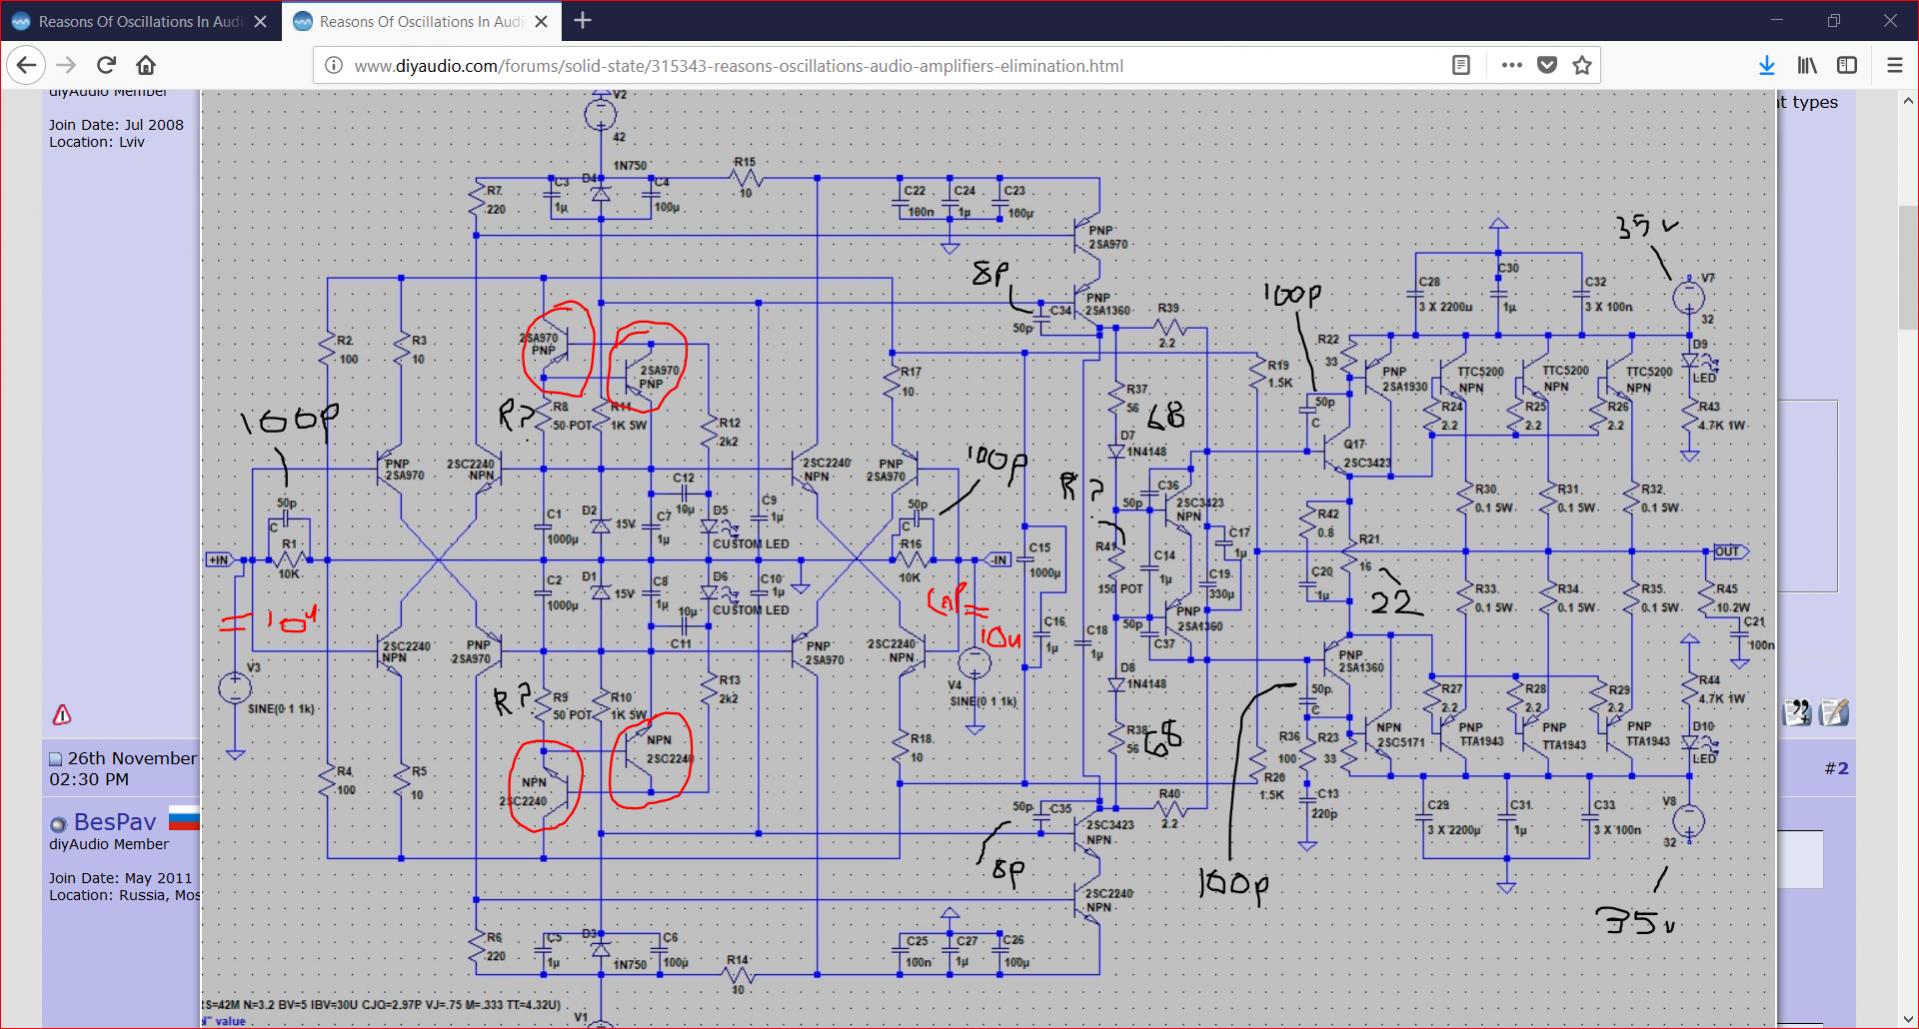Toggle the browser sidebar
The width and height of the screenshot is (1919, 1029).
click(x=1847, y=65)
